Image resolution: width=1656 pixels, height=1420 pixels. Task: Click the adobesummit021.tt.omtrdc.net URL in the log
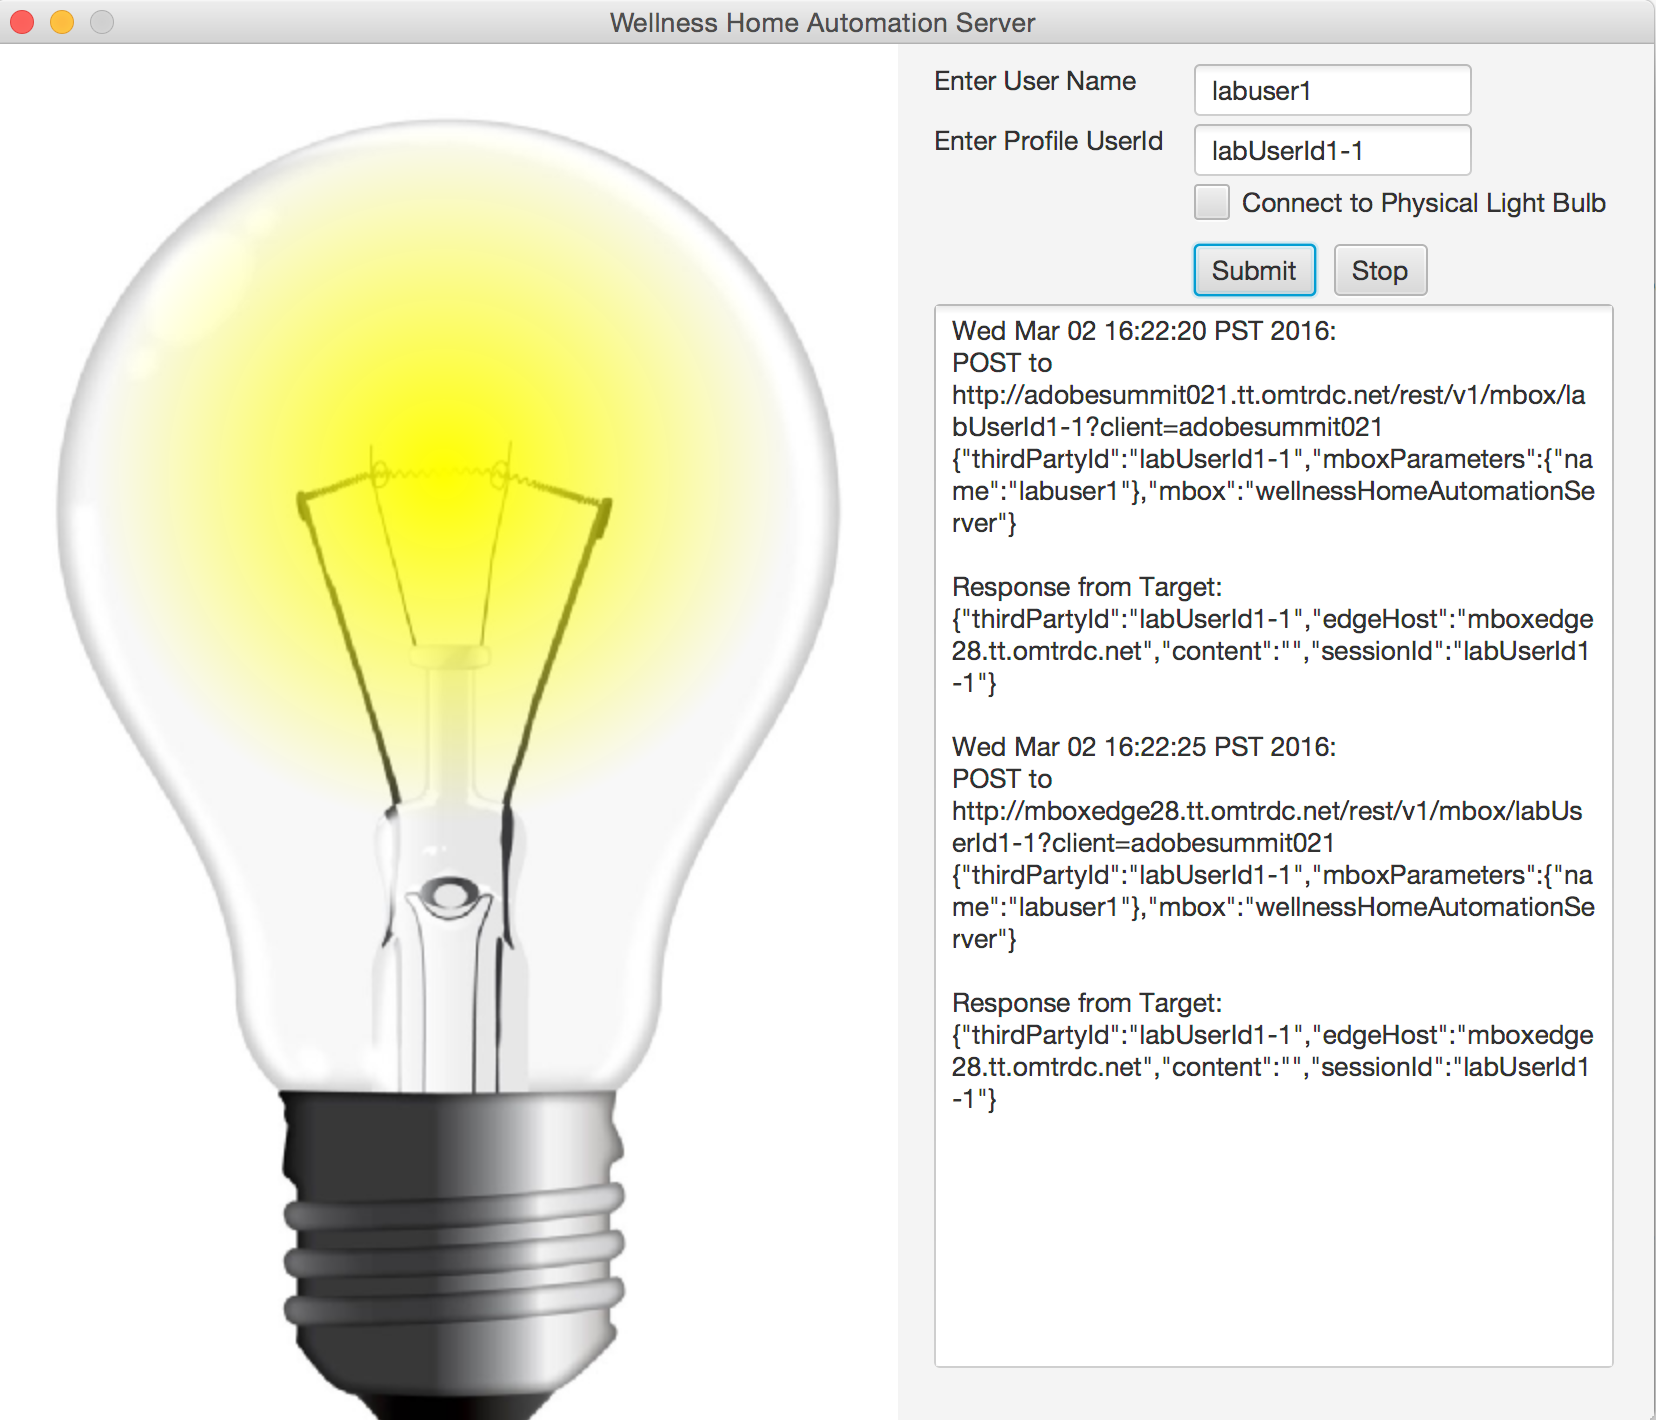tap(1267, 395)
